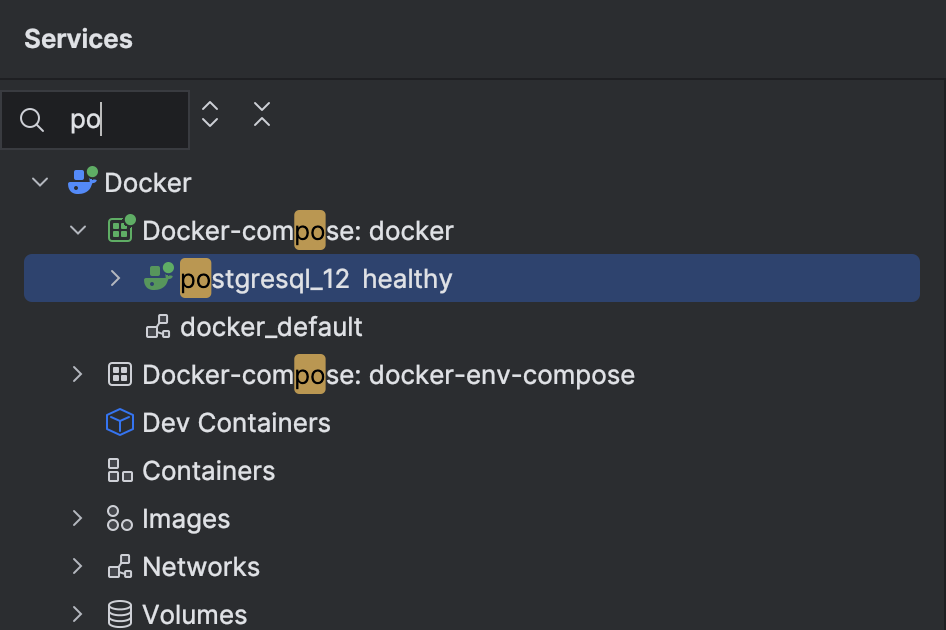Select the docker_default tree entry
The height and width of the screenshot is (630, 946).
click(270, 326)
